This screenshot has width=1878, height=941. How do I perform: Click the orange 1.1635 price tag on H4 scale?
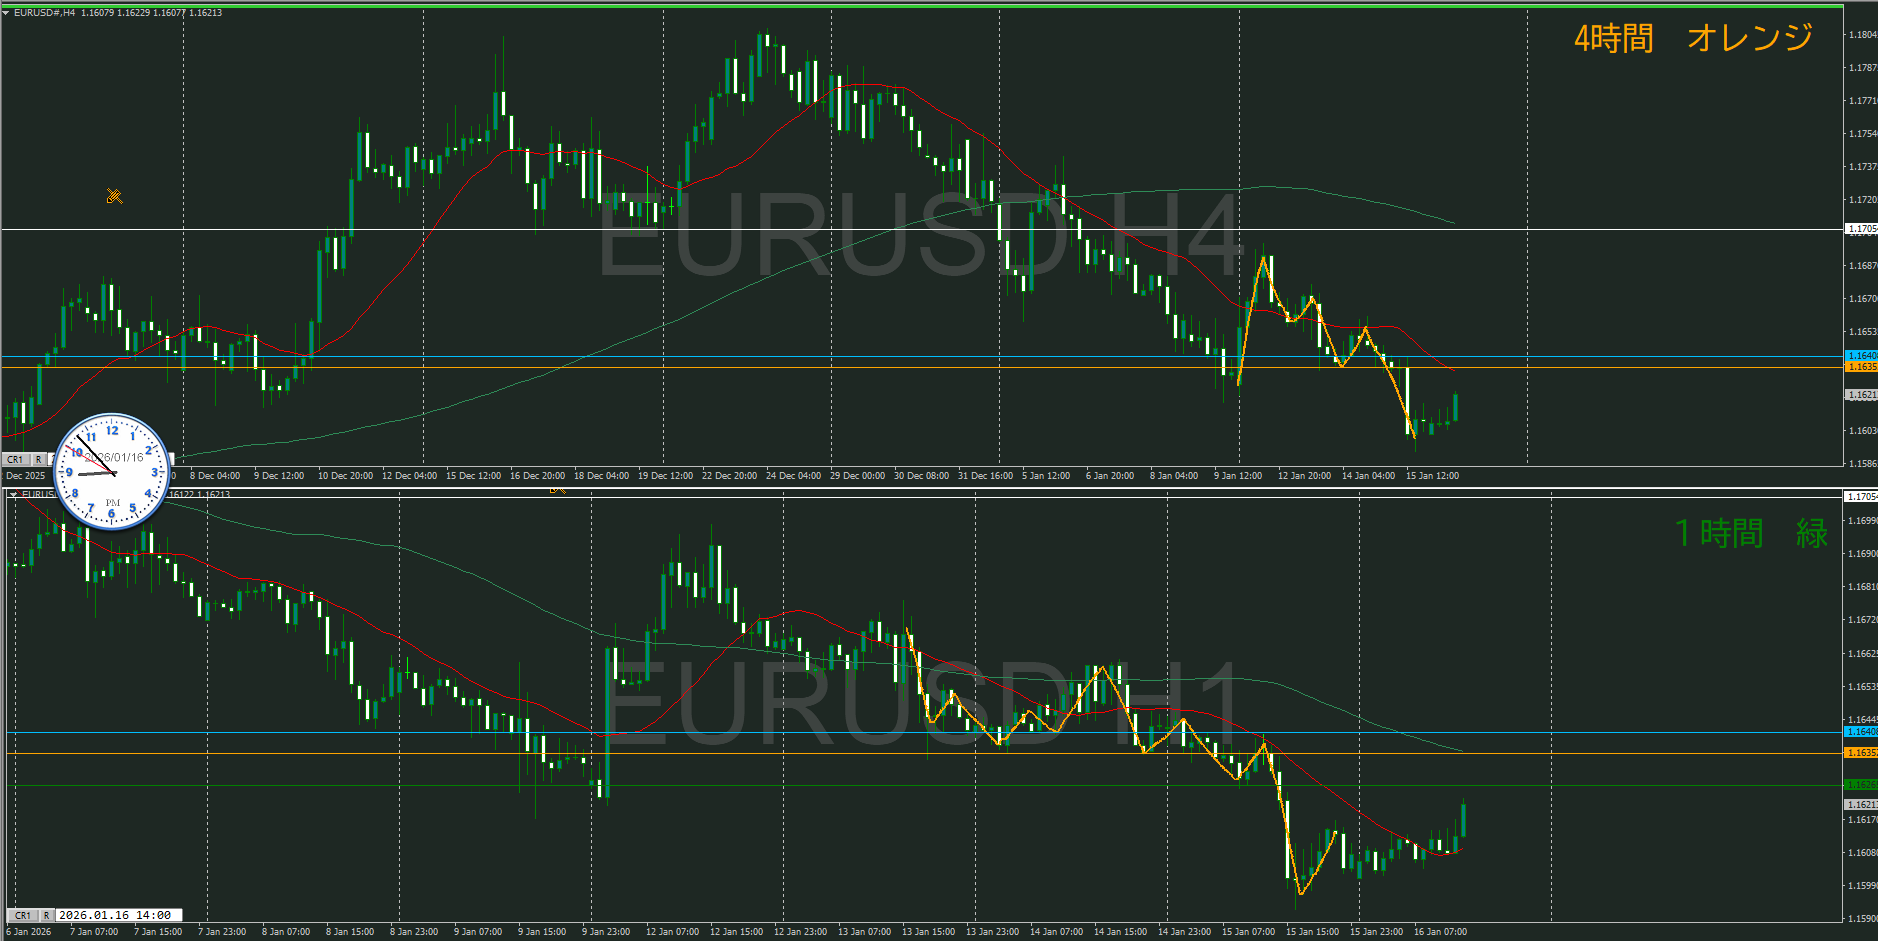coord(1861,367)
